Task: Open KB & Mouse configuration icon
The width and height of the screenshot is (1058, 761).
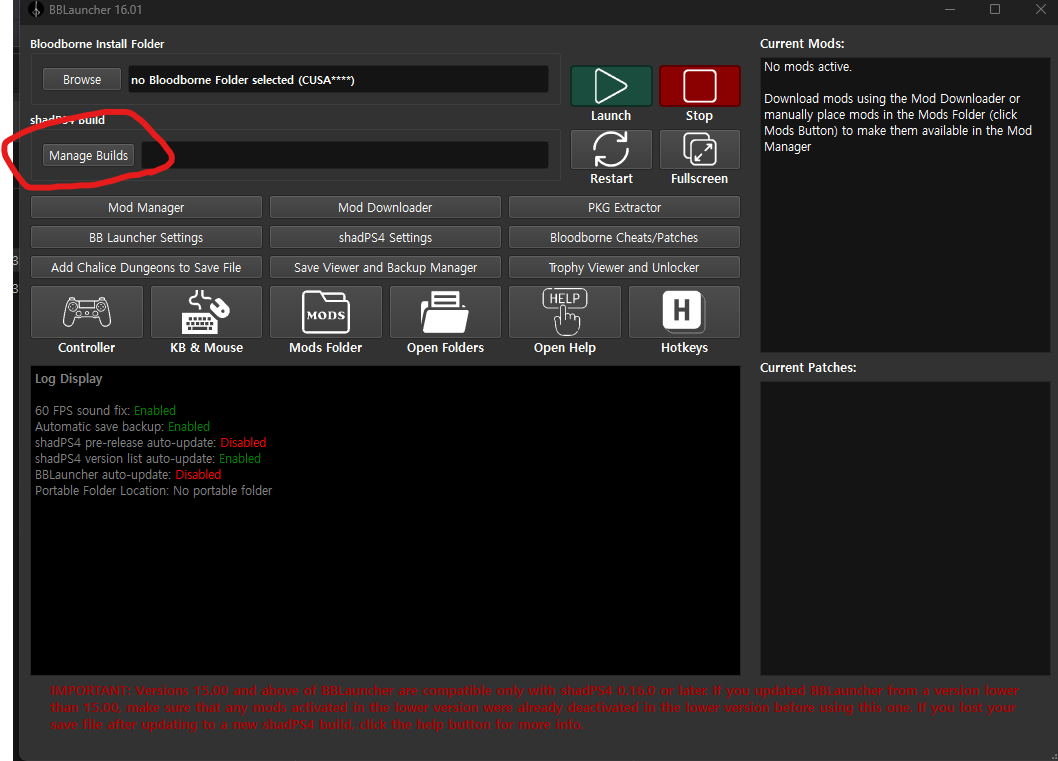Action: point(206,312)
